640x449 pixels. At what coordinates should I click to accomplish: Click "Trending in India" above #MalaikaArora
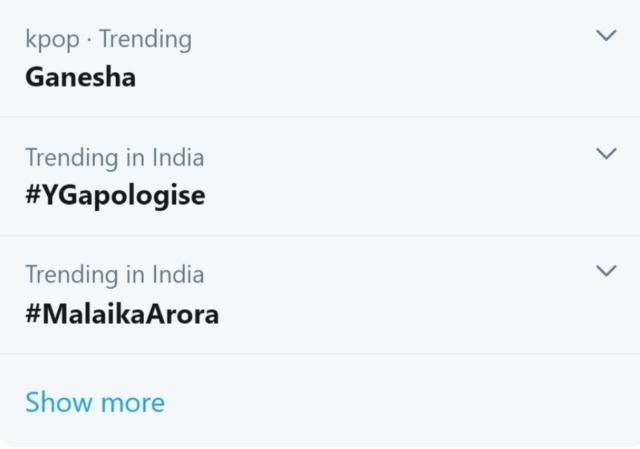point(114,274)
